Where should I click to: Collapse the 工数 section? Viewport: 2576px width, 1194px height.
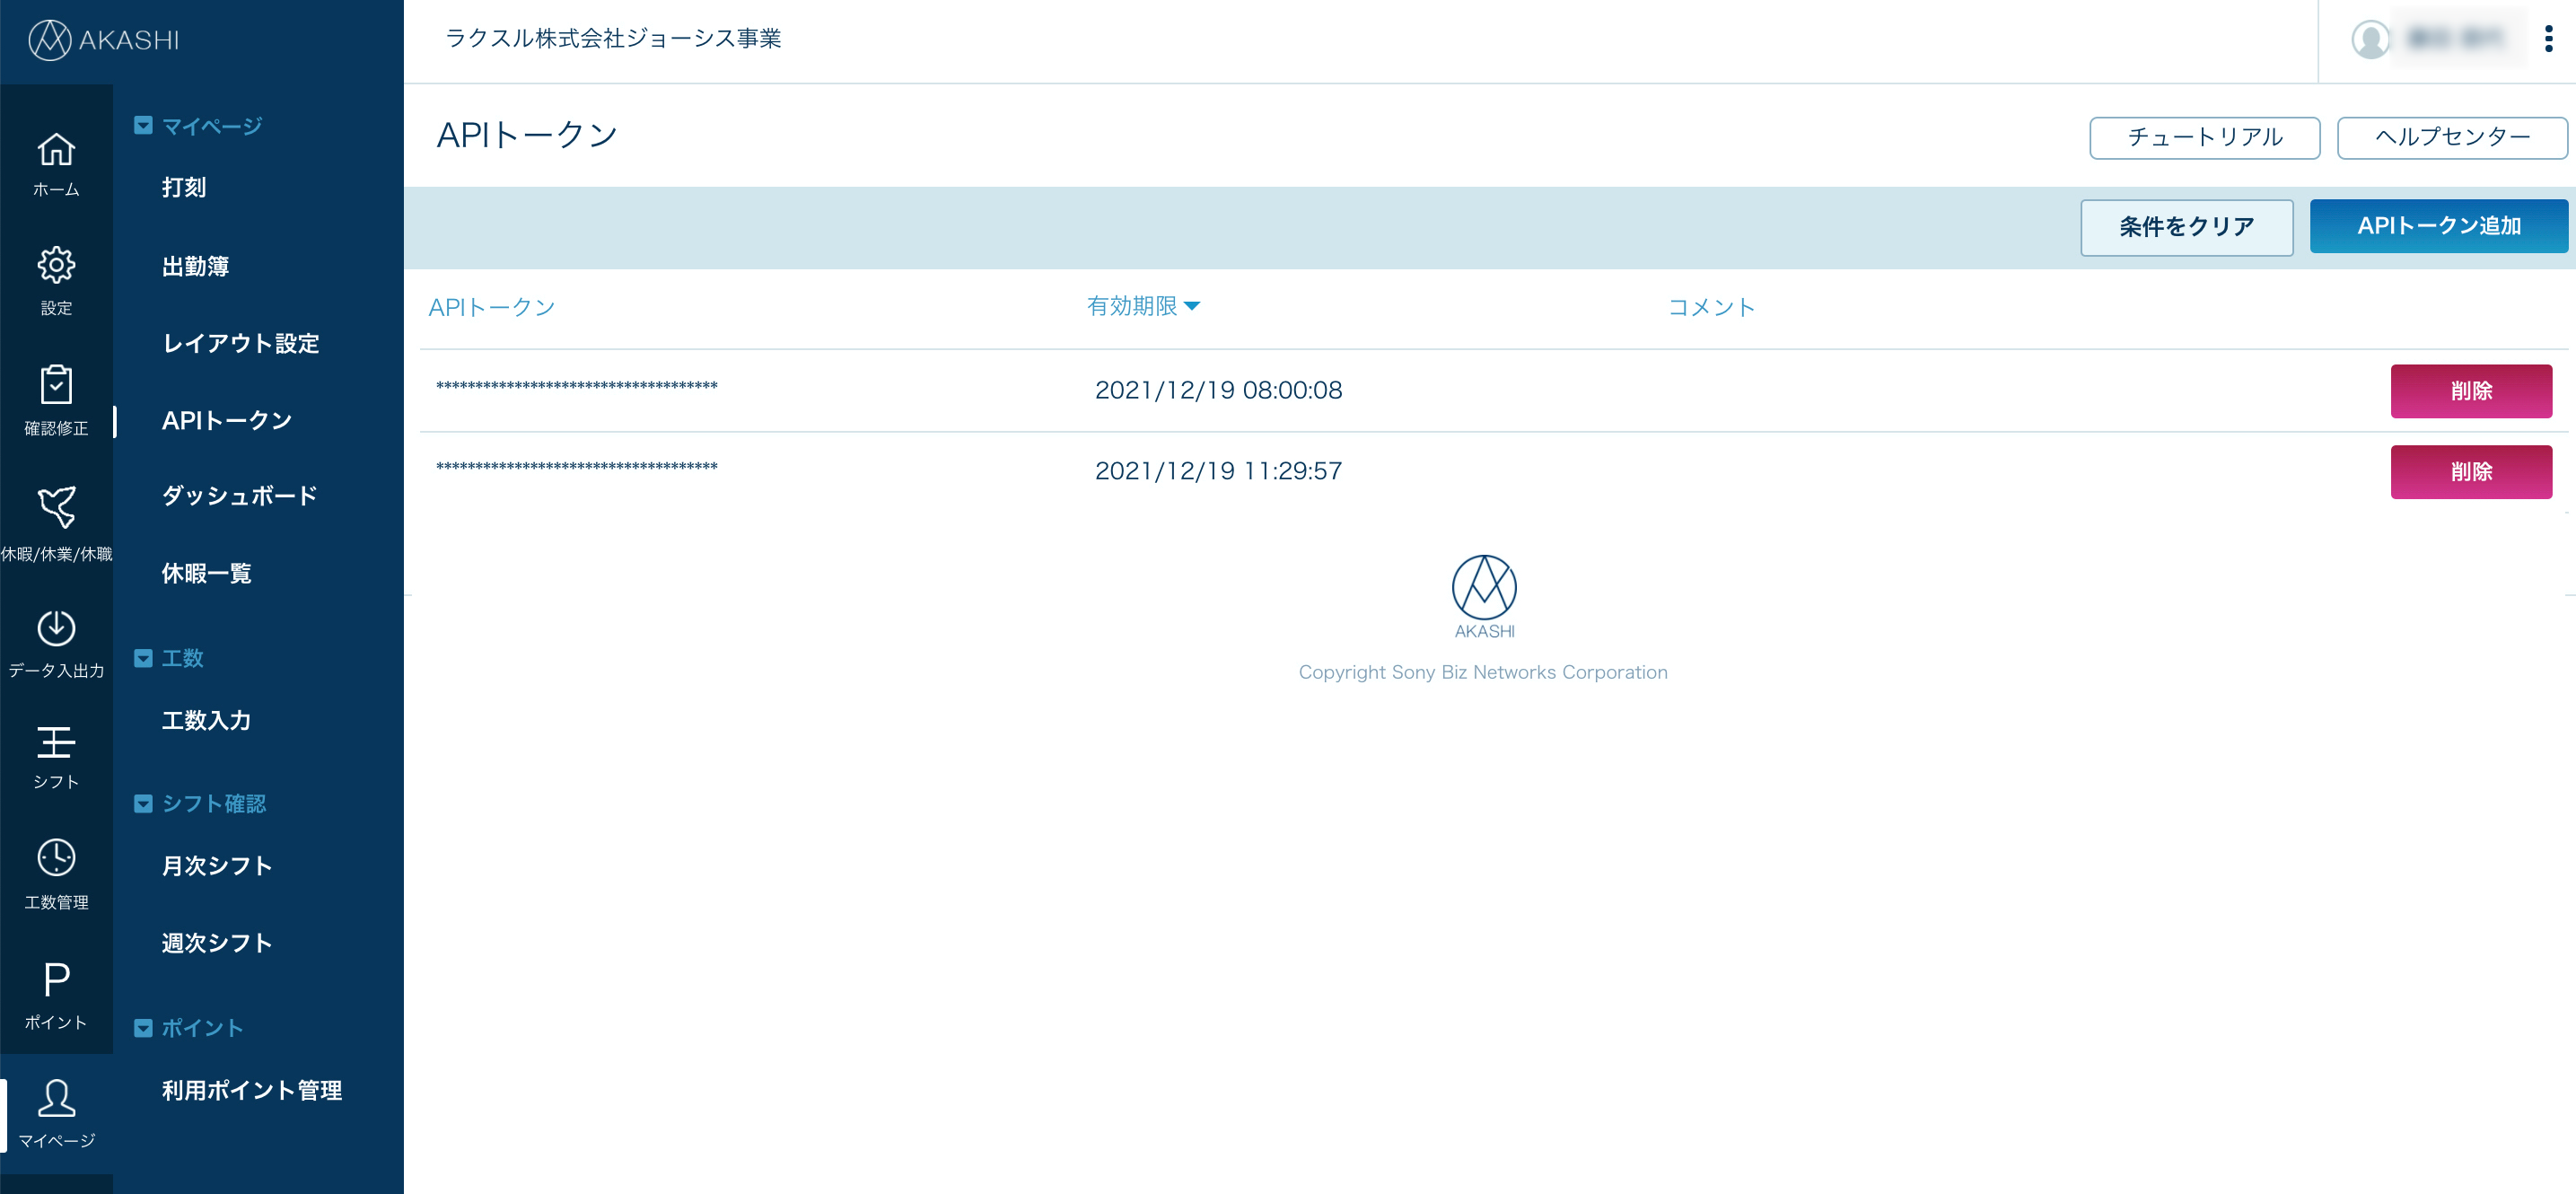[x=143, y=658]
